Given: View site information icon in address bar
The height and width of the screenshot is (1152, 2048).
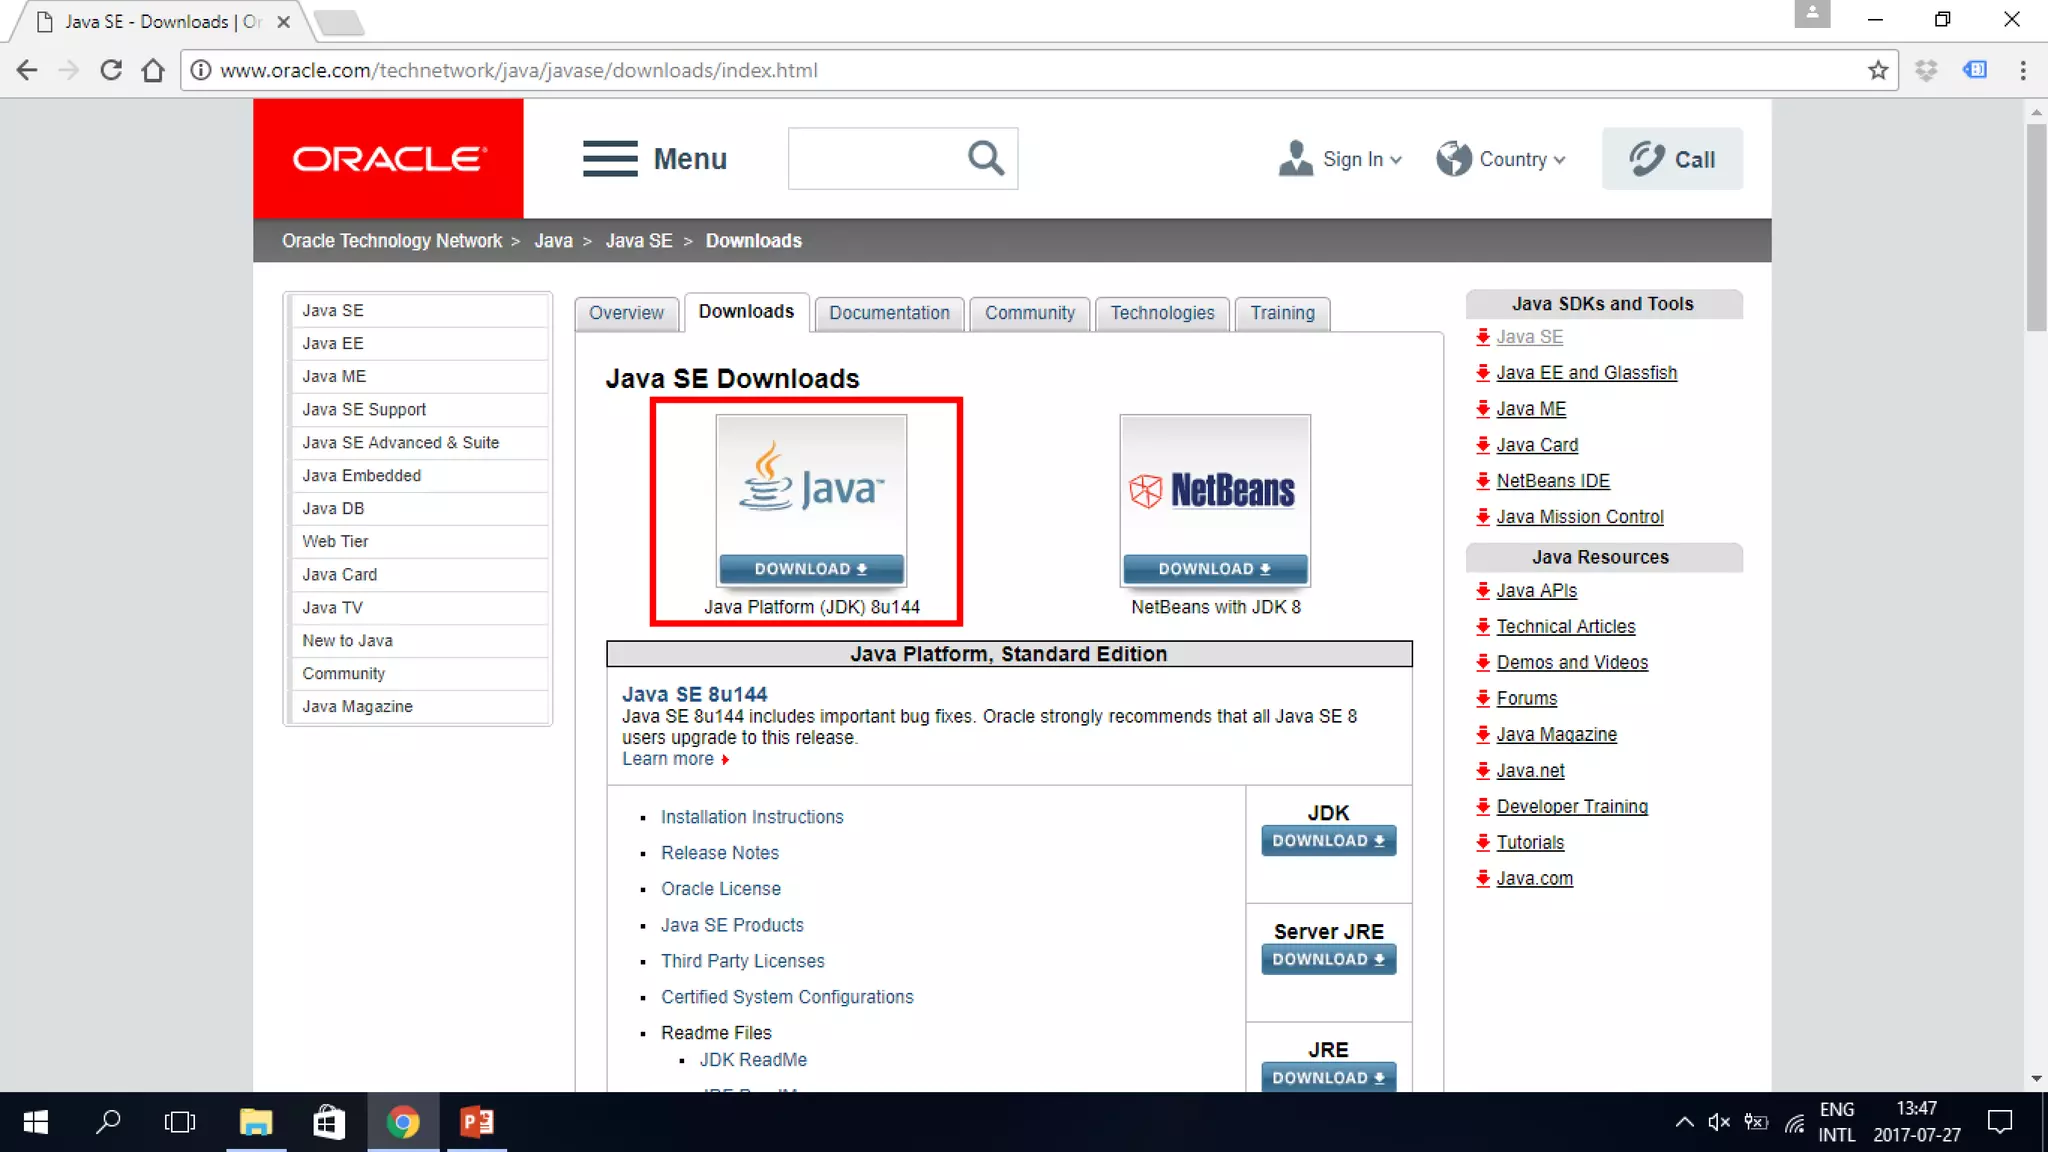Looking at the screenshot, I should pyautogui.click(x=201, y=70).
